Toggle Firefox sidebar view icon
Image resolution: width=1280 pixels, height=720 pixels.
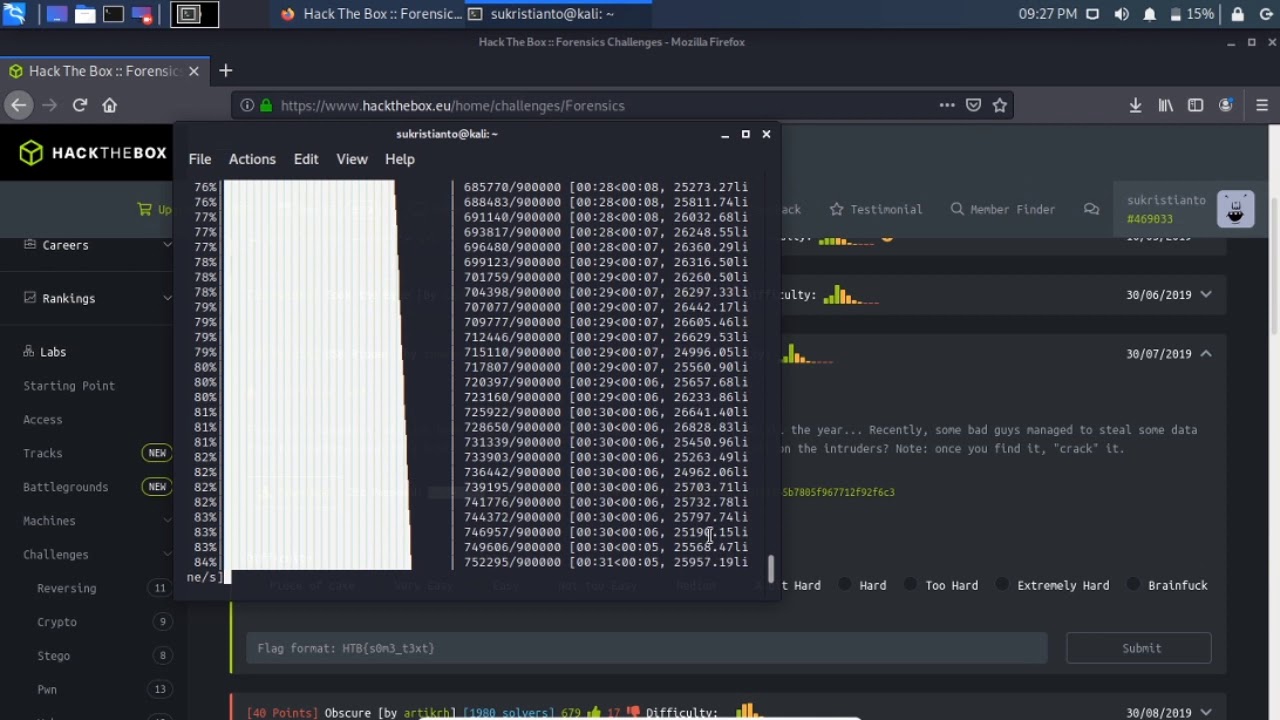pyautogui.click(x=1195, y=105)
